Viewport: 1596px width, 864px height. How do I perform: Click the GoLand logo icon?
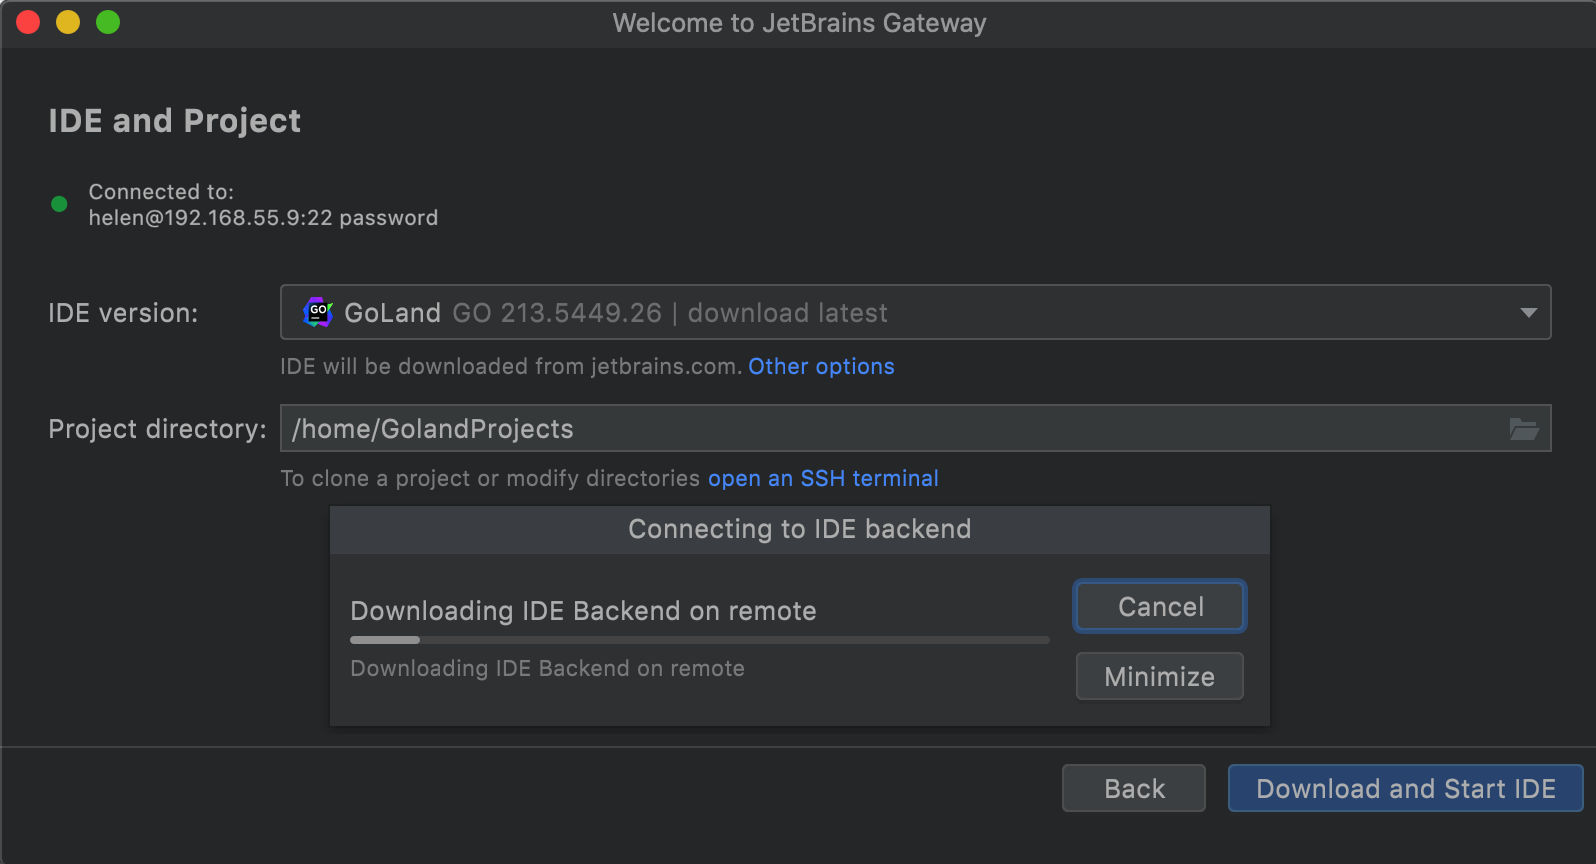pyautogui.click(x=318, y=313)
